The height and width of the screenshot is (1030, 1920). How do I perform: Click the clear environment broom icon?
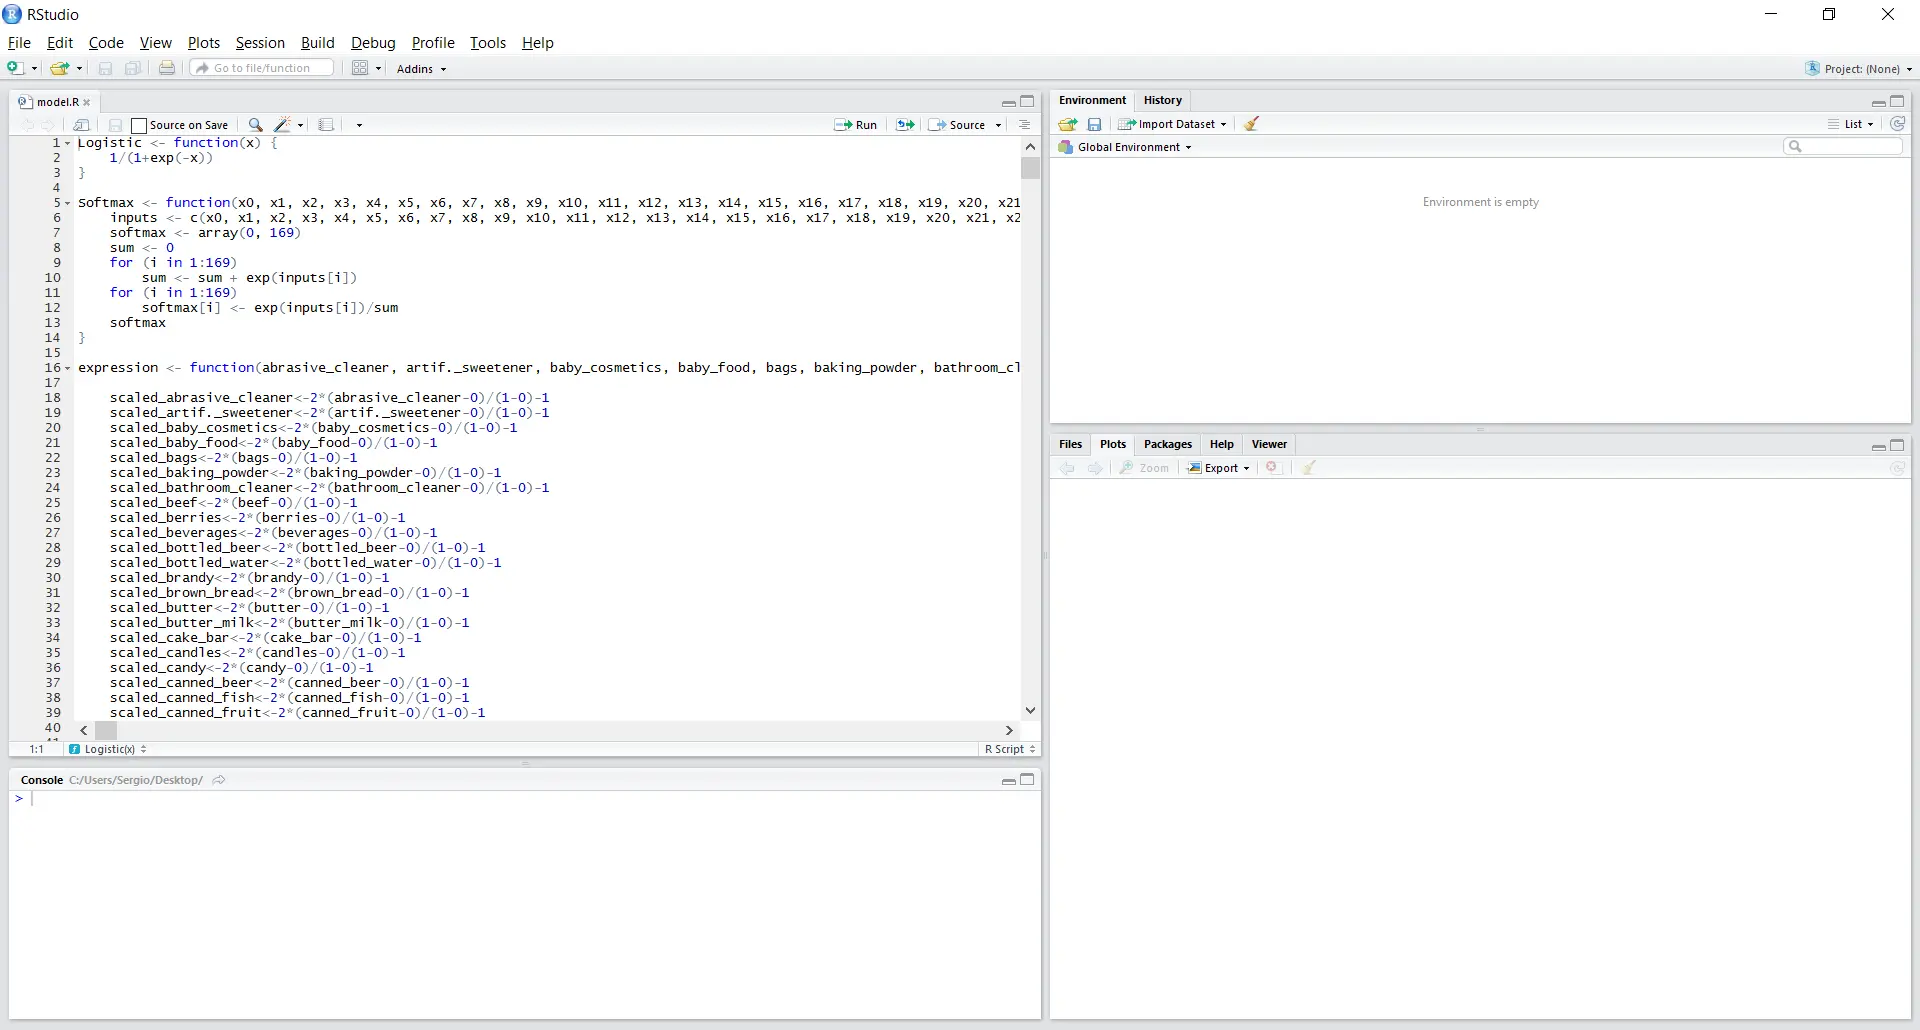click(x=1252, y=124)
